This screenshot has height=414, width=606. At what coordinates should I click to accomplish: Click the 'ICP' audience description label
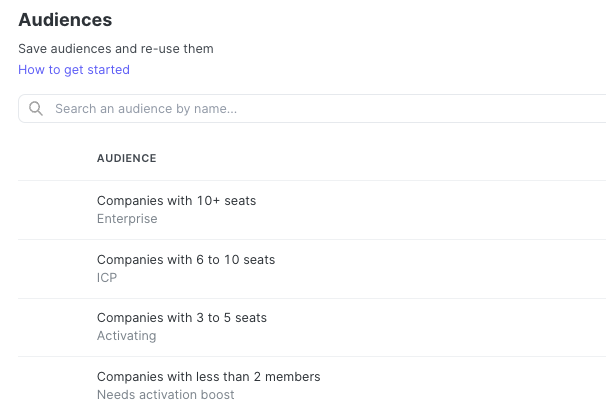click(x=107, y=277)
